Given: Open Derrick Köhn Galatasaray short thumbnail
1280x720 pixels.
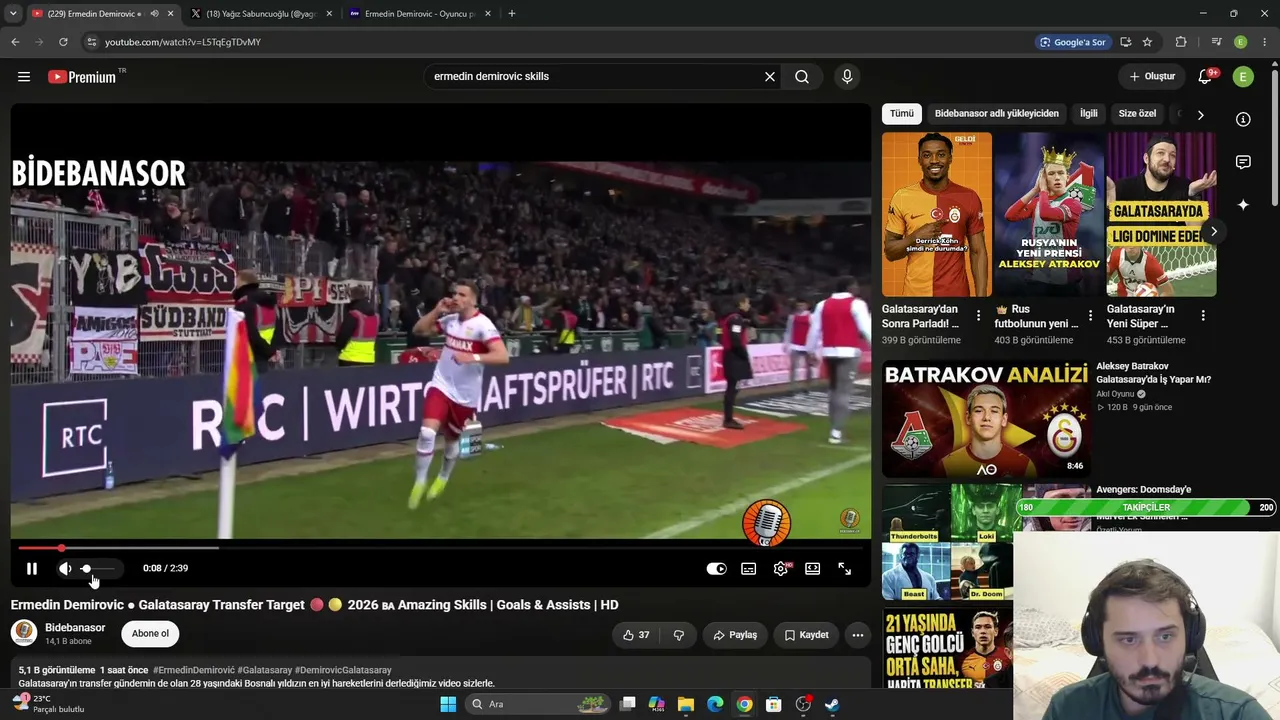Looking at the screenshot, I should click(937, 214).
